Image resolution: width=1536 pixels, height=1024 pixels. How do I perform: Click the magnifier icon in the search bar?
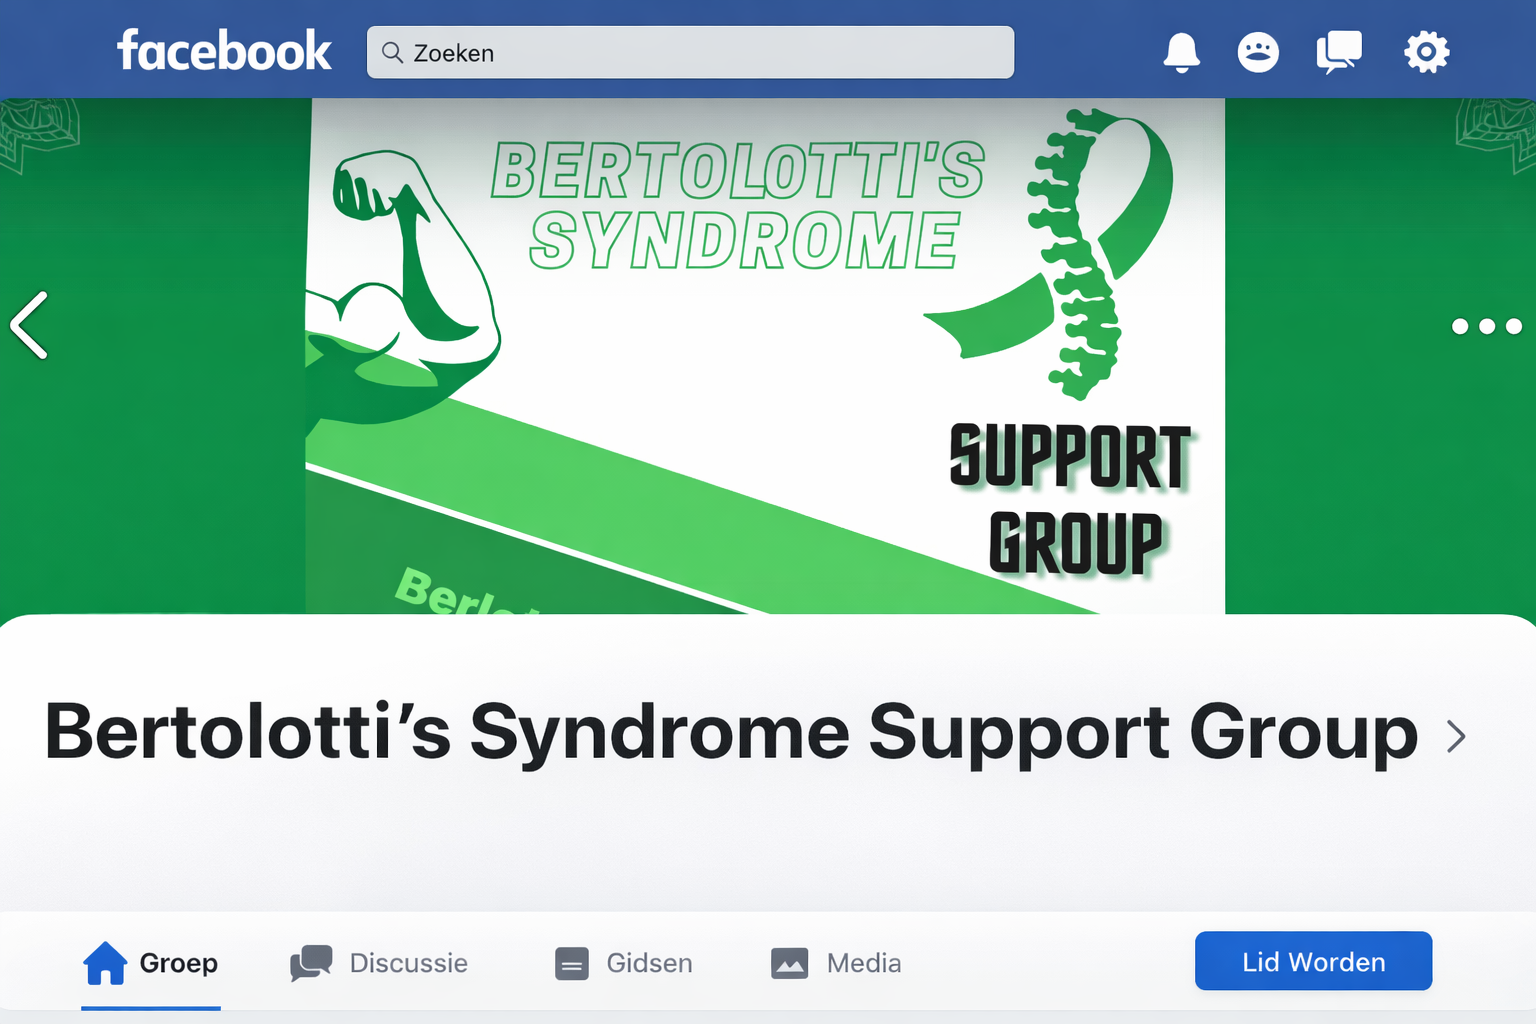coord(392,52)
